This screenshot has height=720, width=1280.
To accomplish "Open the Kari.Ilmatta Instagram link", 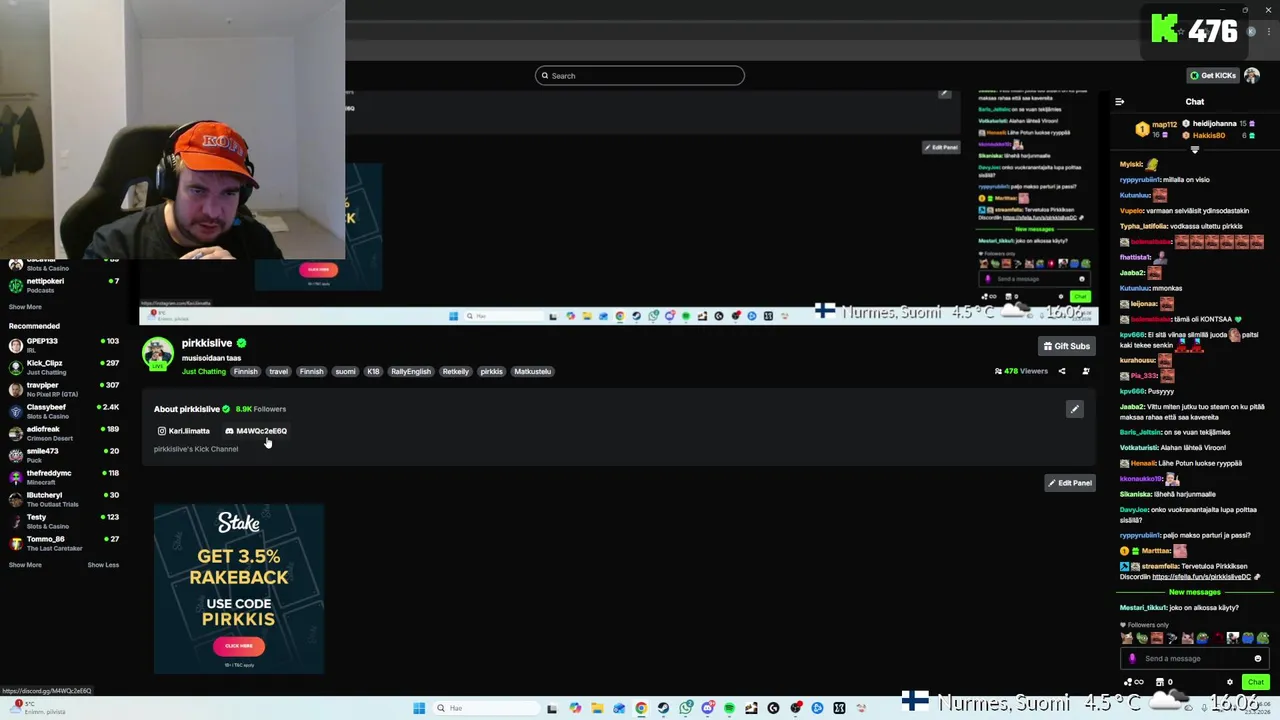I will click(x=183, y=431).
